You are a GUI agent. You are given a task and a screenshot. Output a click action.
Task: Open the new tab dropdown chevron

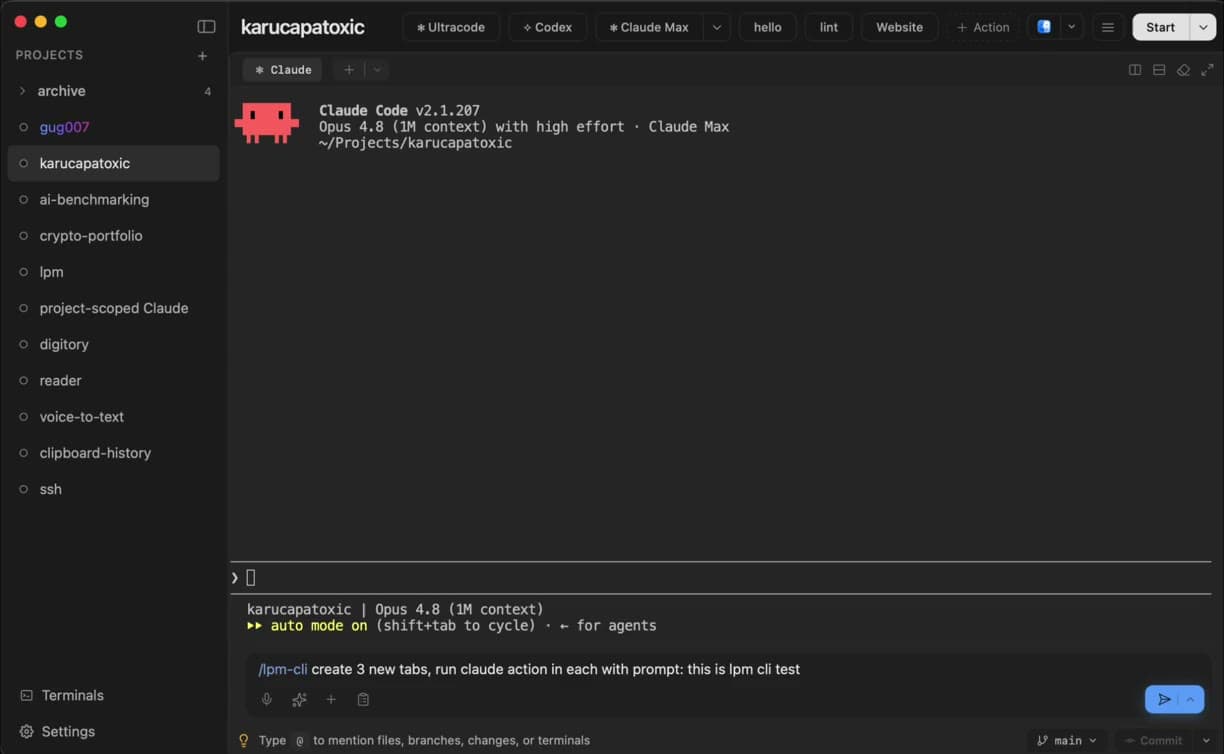pyautogui.click(x=377, y=70)
